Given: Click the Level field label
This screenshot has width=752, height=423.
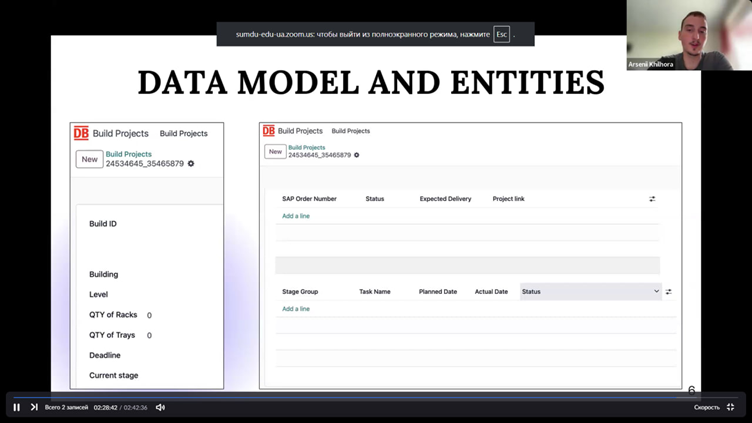Looking at the screenshot, I should pos(98,294).
